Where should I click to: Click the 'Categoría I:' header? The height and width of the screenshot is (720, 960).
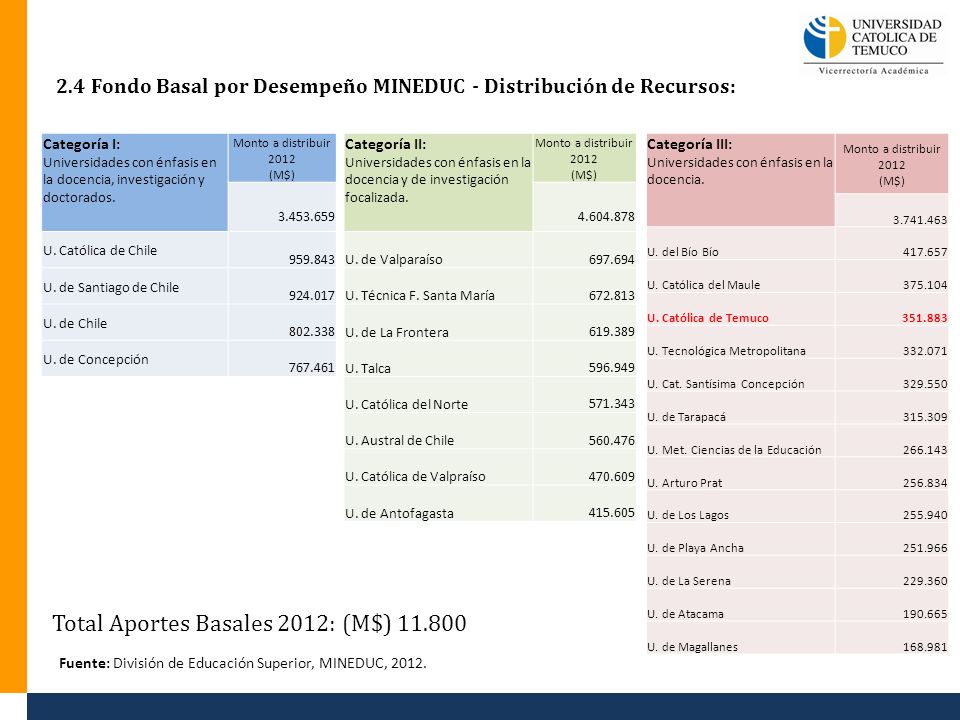[81, 144]
